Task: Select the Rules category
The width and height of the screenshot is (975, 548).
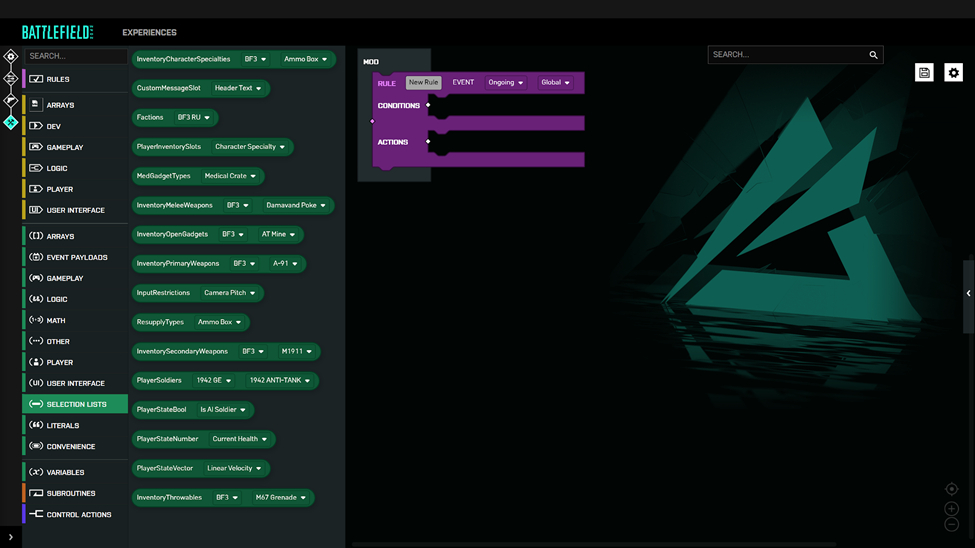Action: click(x=58, y=79)
